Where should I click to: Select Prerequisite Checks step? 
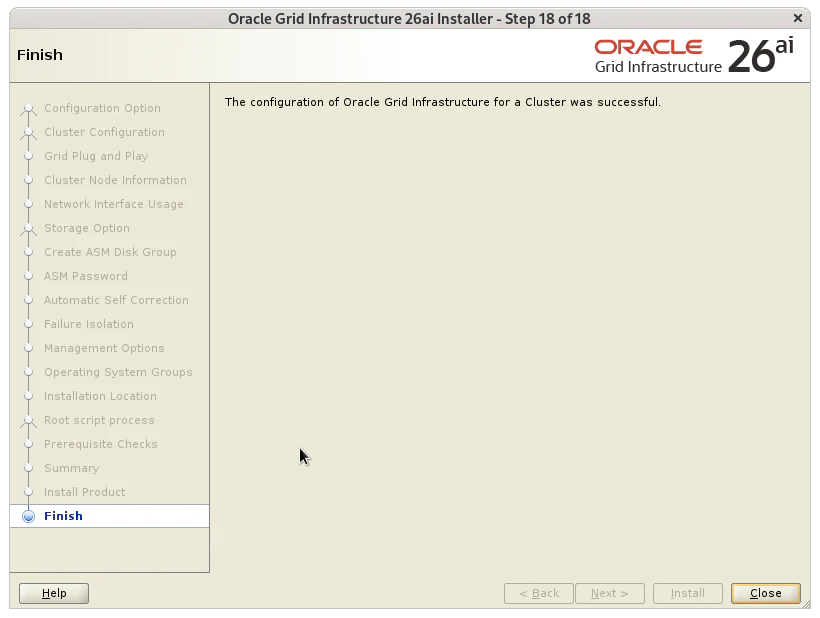(100, 445)
